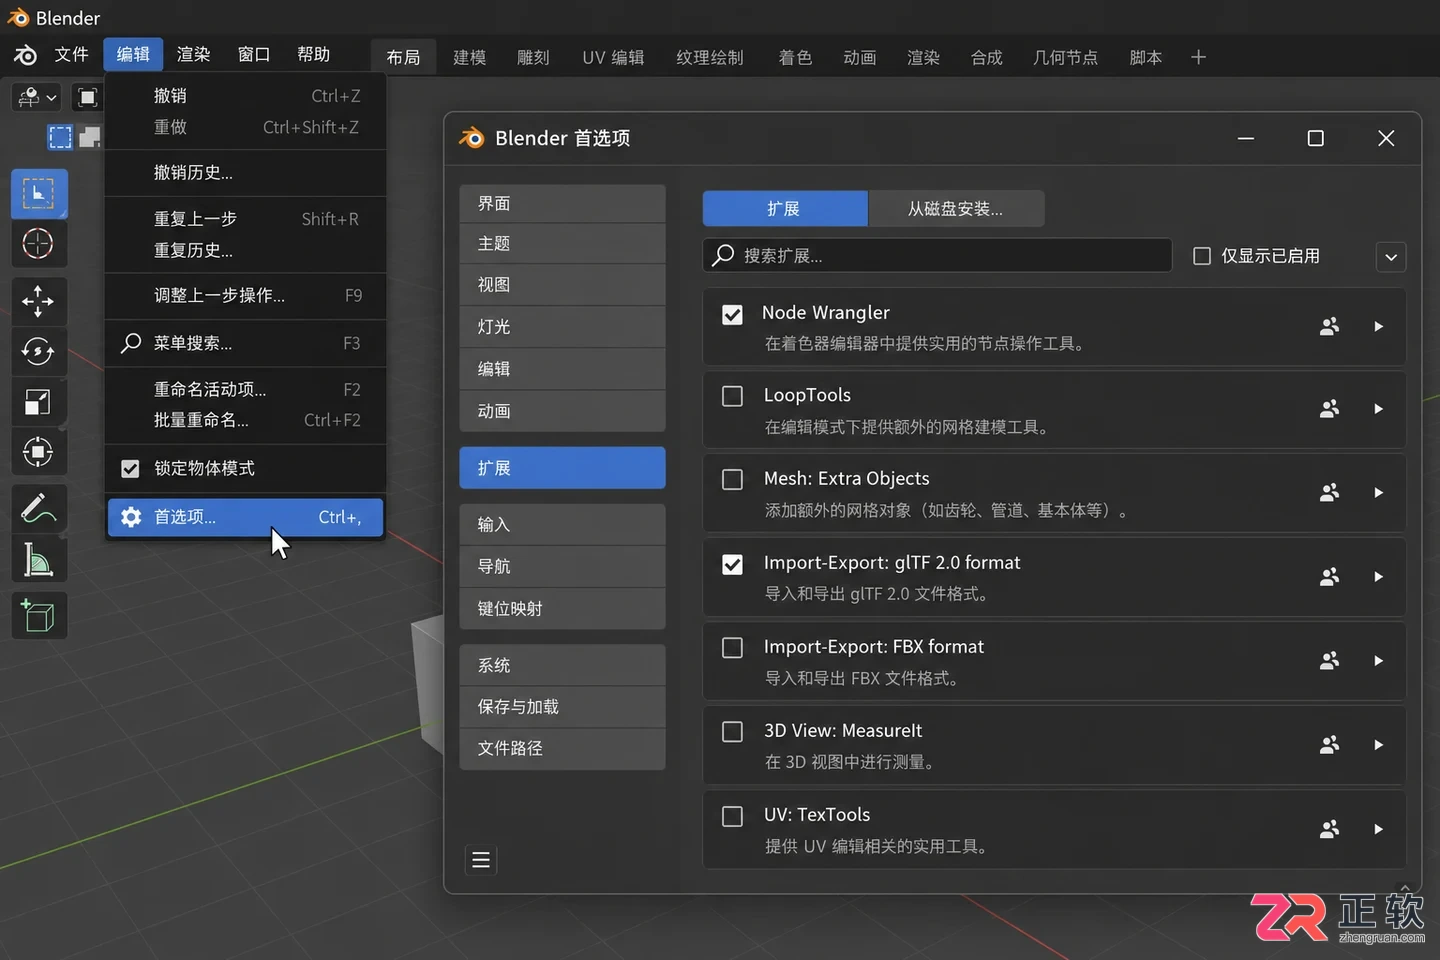Click community icon on MeasureIt row
The image size is (1440, 960).
1329,745
